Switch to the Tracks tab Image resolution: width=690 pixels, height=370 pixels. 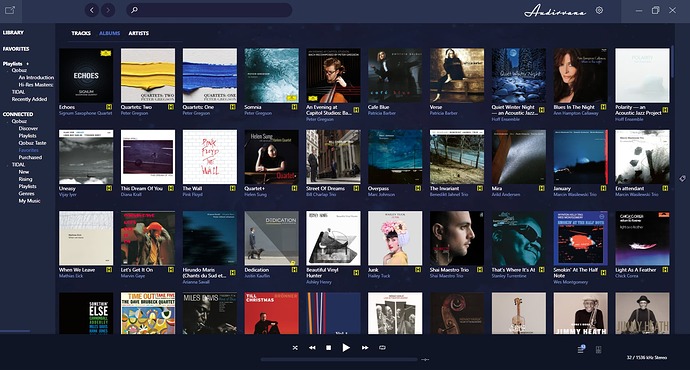[81, 33]
